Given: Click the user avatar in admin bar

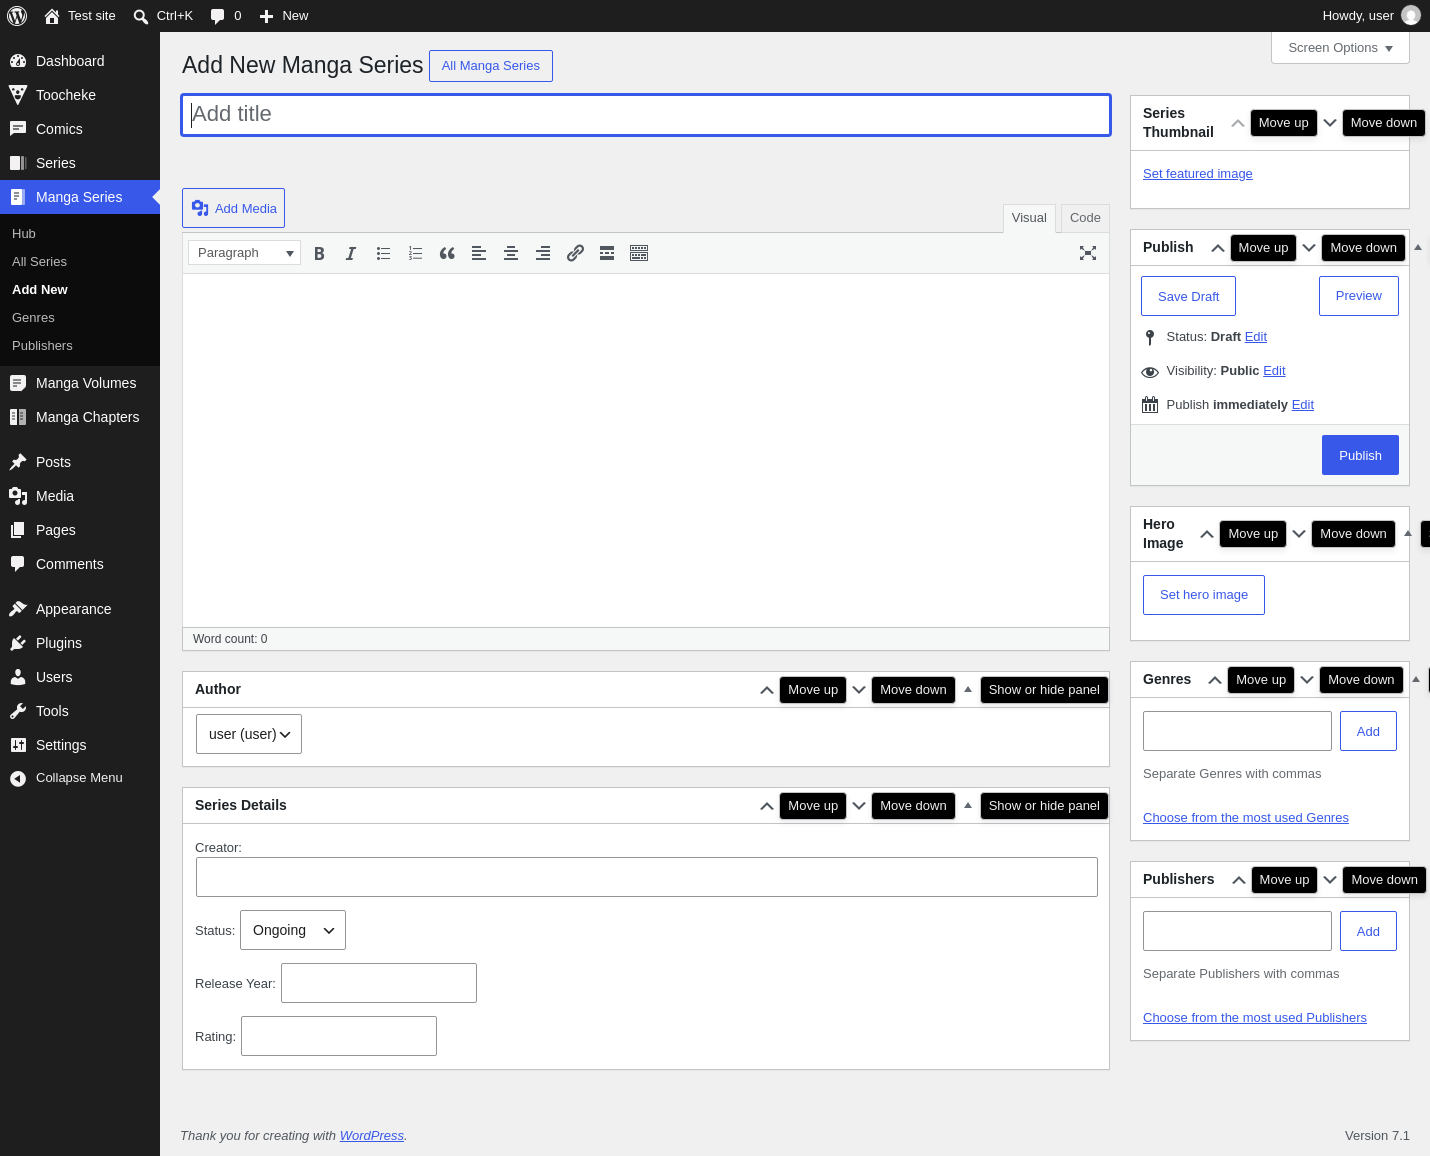Looking at the screenshot, I should (x=1411, y=16).
